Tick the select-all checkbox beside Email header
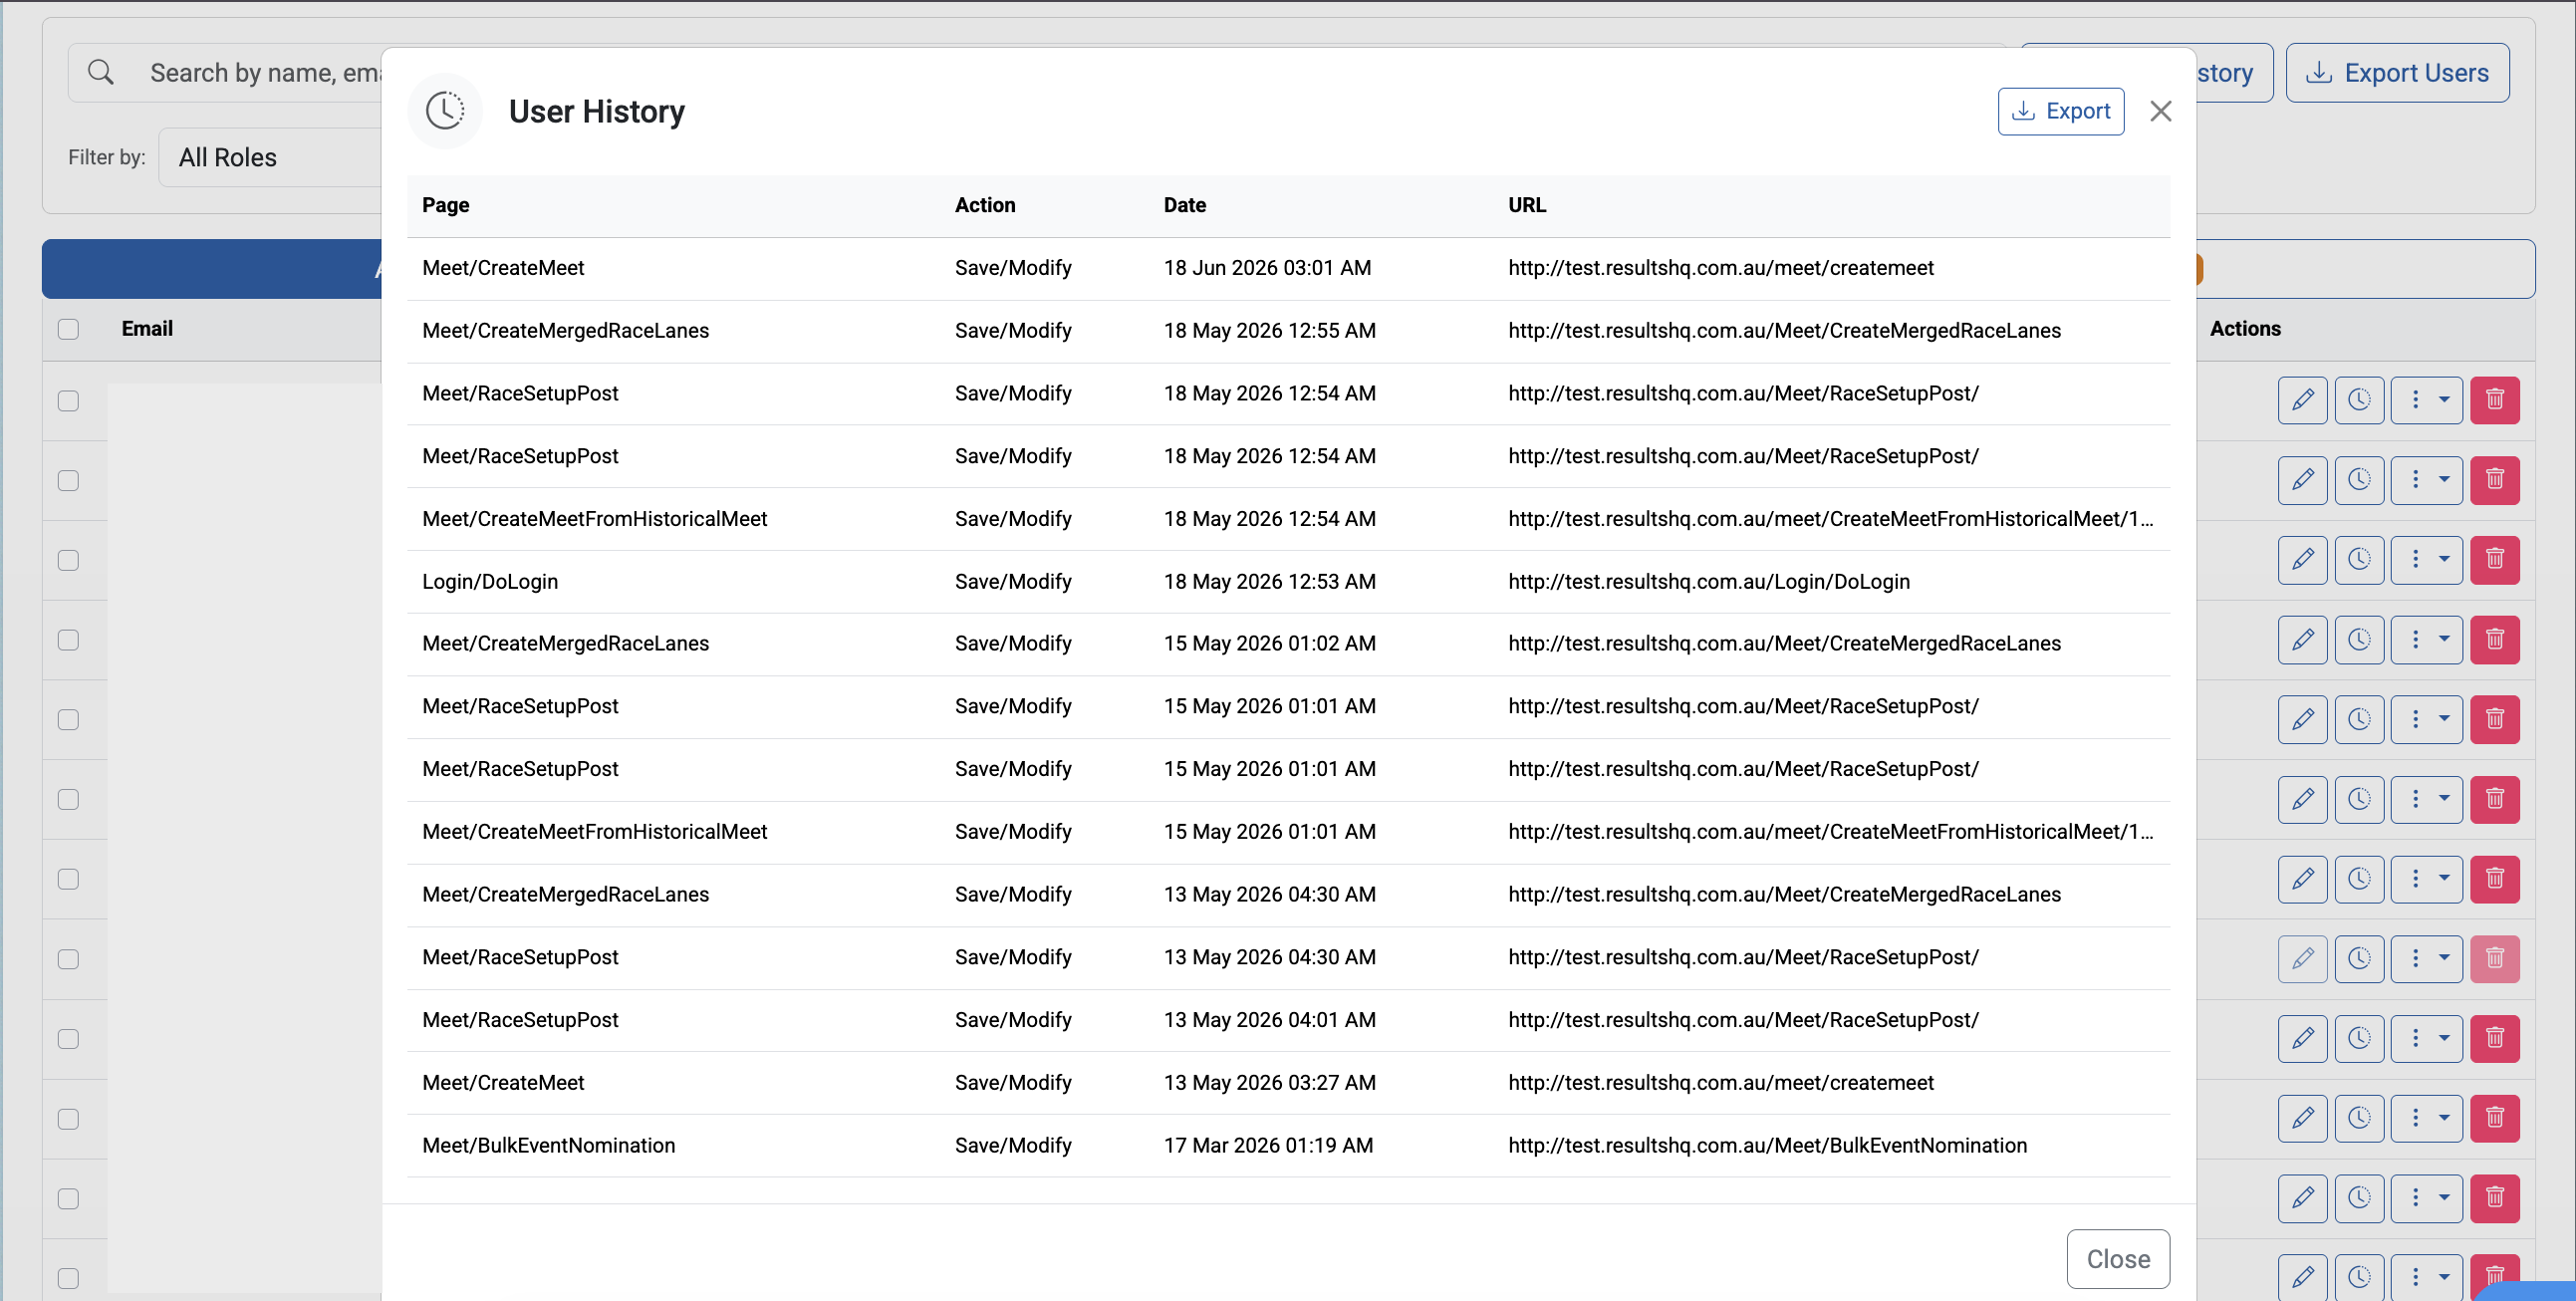The image size is (2576, 1301). coord(68,329)
